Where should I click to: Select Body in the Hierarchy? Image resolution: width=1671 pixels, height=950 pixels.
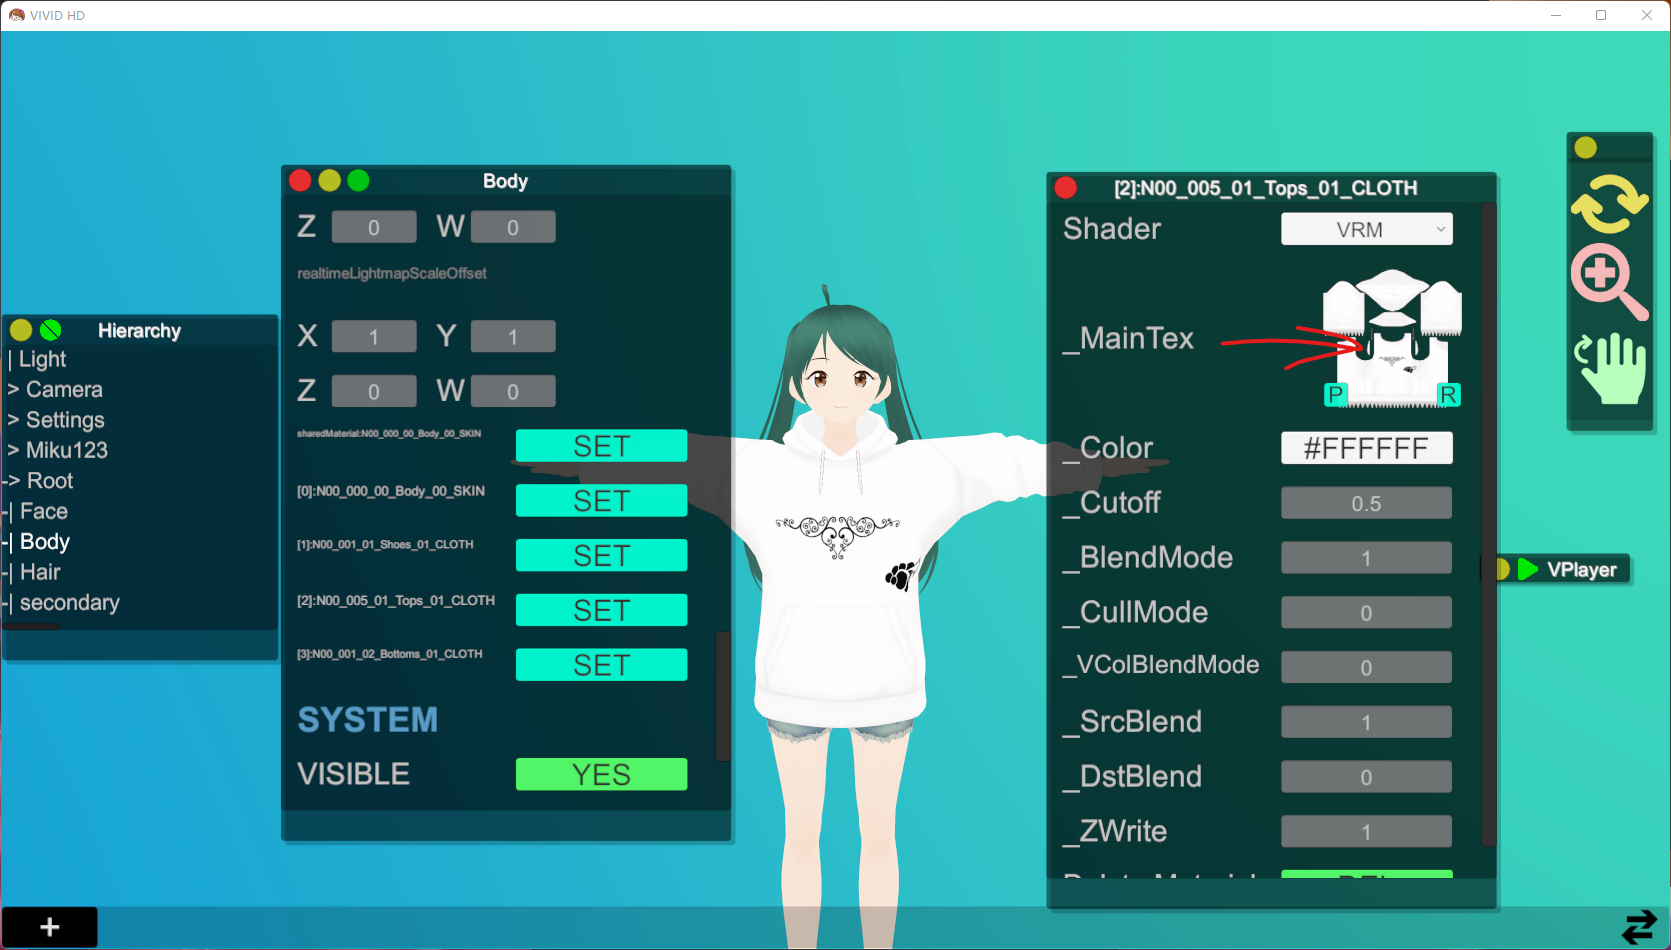45,542
